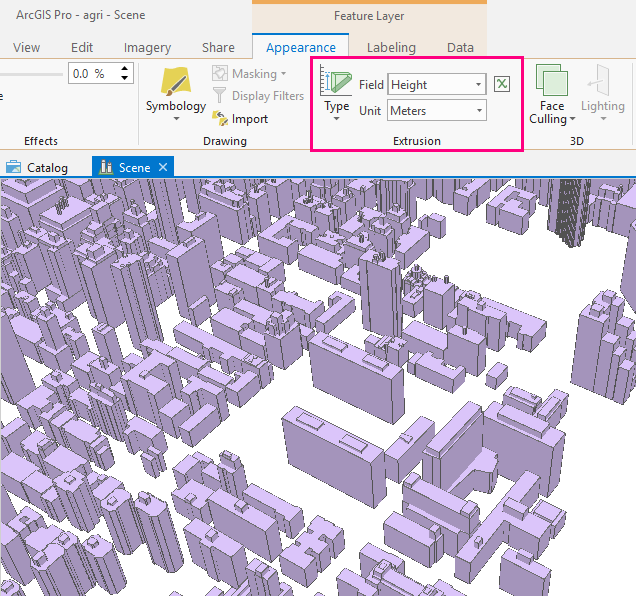Click the Lighting icon
The height and width of the screenshot is (596, 636).
[599, 80]
